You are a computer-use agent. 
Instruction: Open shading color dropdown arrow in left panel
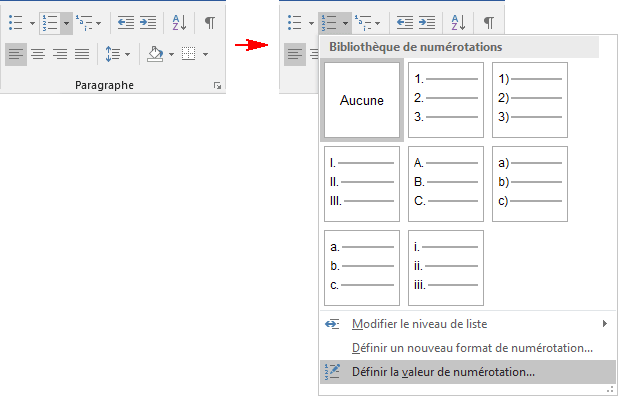point(171,54)
